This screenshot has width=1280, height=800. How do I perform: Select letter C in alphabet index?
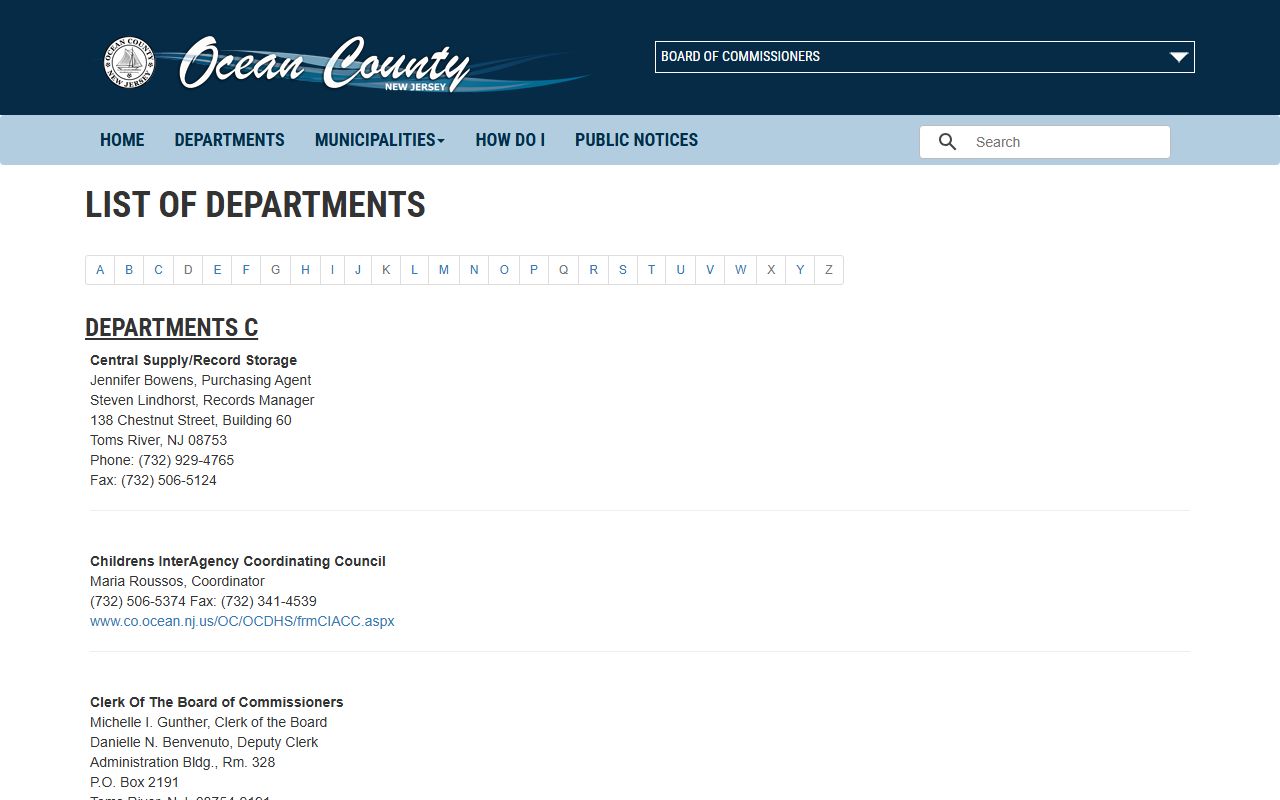click(x=158, y=270)
